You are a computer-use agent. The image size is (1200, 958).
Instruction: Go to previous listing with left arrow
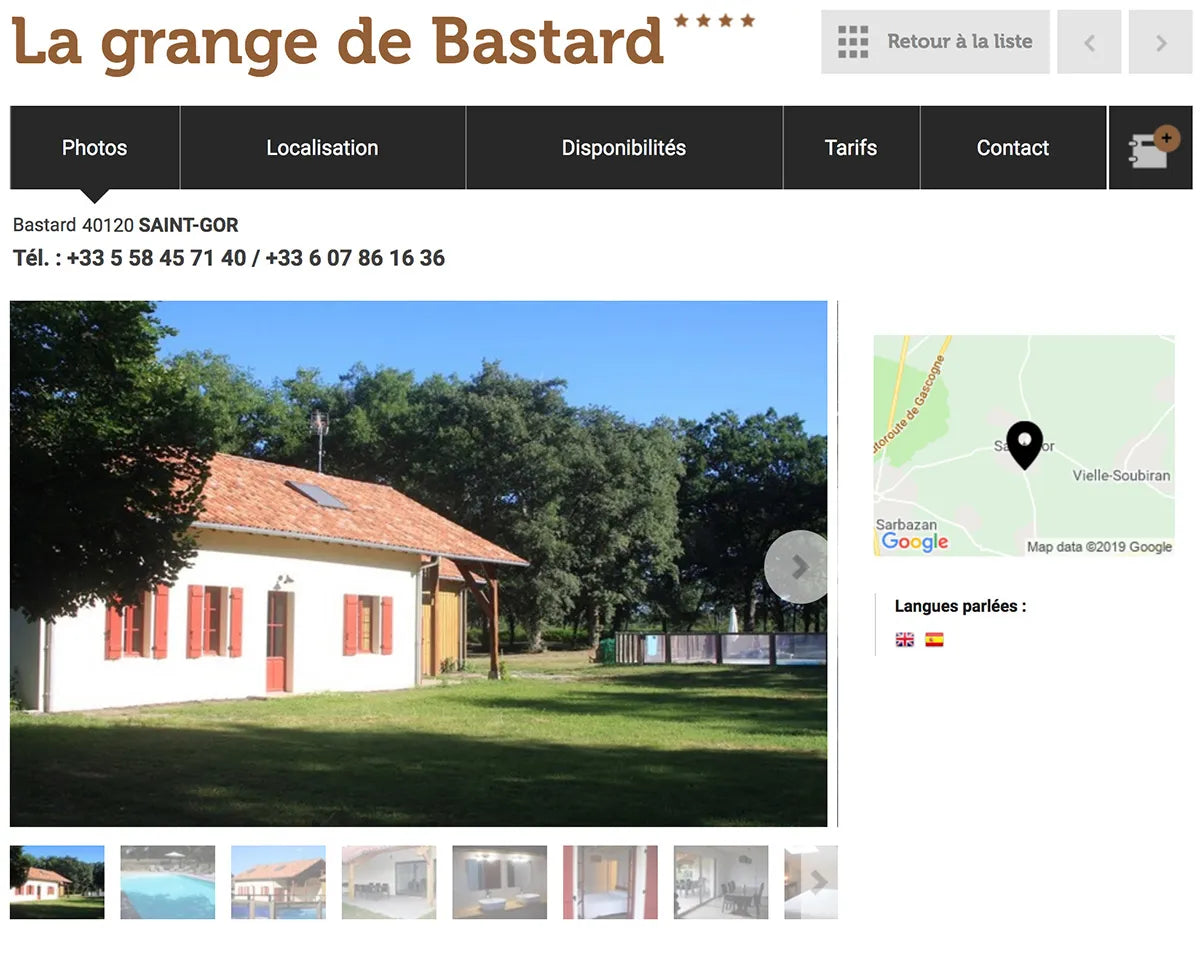point(1089,42)
